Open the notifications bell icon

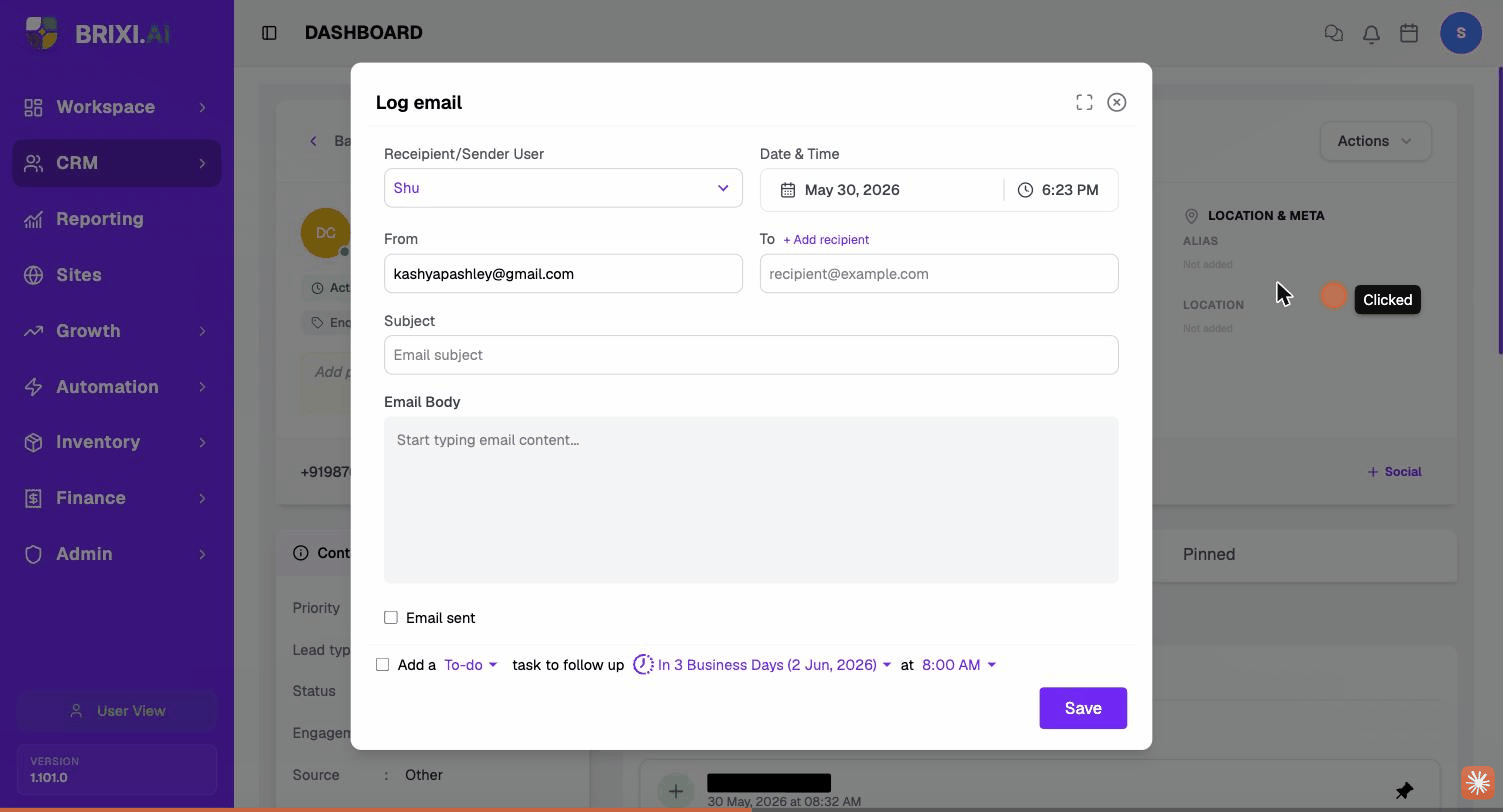point(1371,33)
